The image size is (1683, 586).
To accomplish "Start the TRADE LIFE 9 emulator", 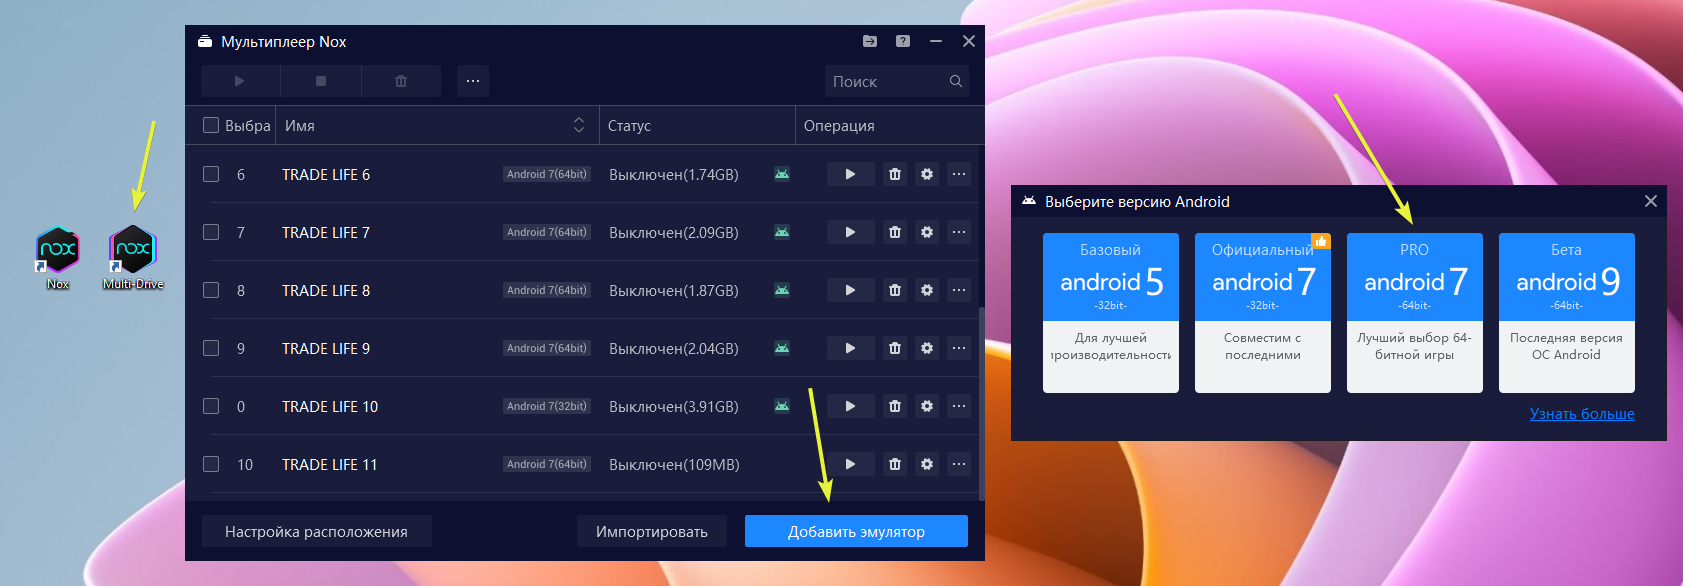I will pyautogui.click(x=850, y=348).
